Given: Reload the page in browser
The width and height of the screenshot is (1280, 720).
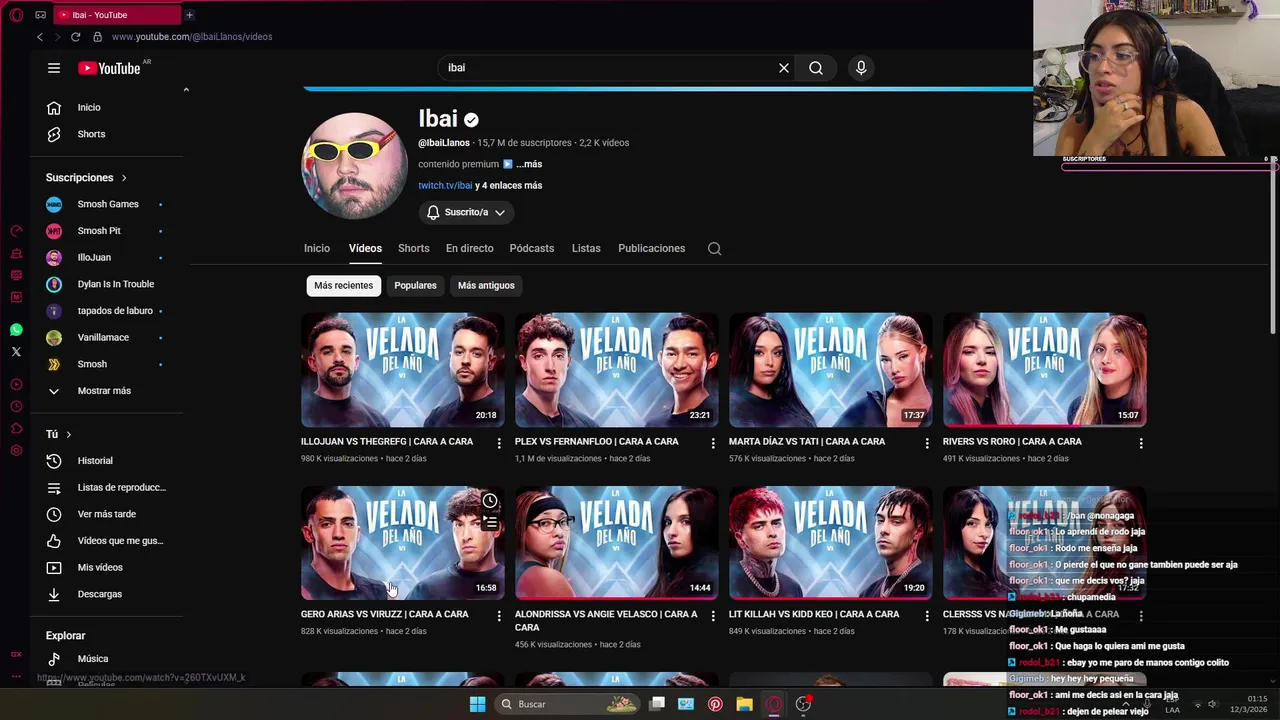Looking at the screenshot, I should (x=75, y=37).
